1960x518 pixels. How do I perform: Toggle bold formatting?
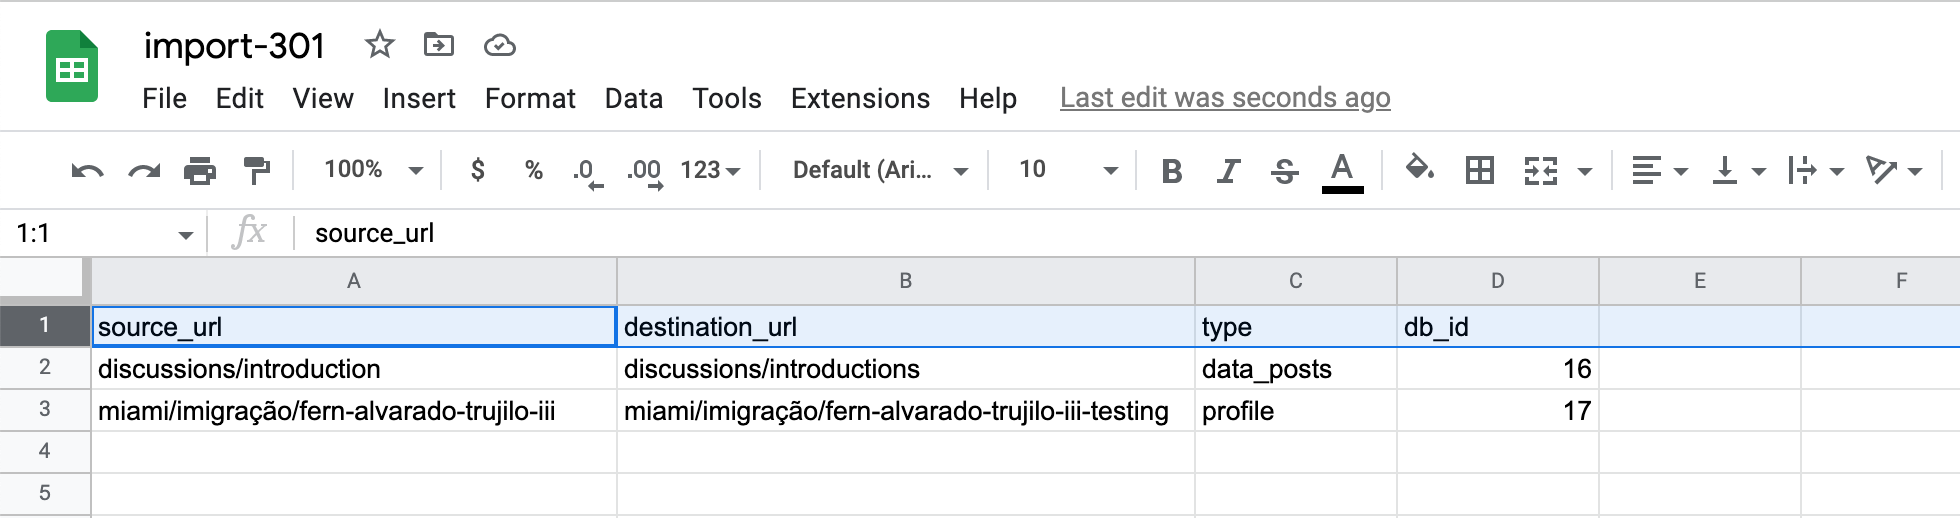pos(1171,171)
